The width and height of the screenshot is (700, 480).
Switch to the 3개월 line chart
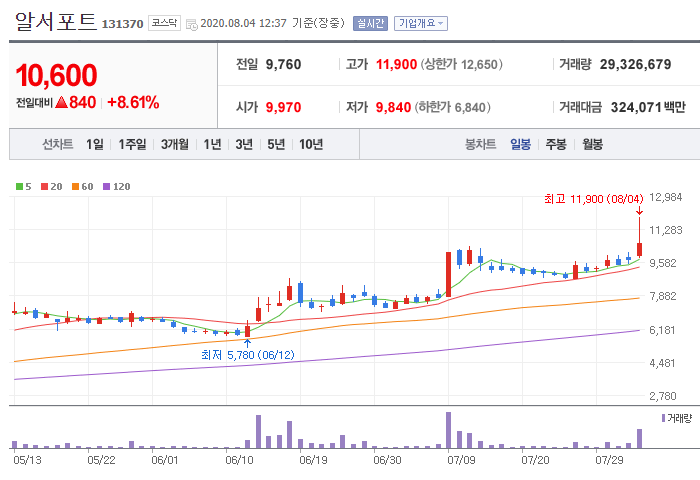175,144
